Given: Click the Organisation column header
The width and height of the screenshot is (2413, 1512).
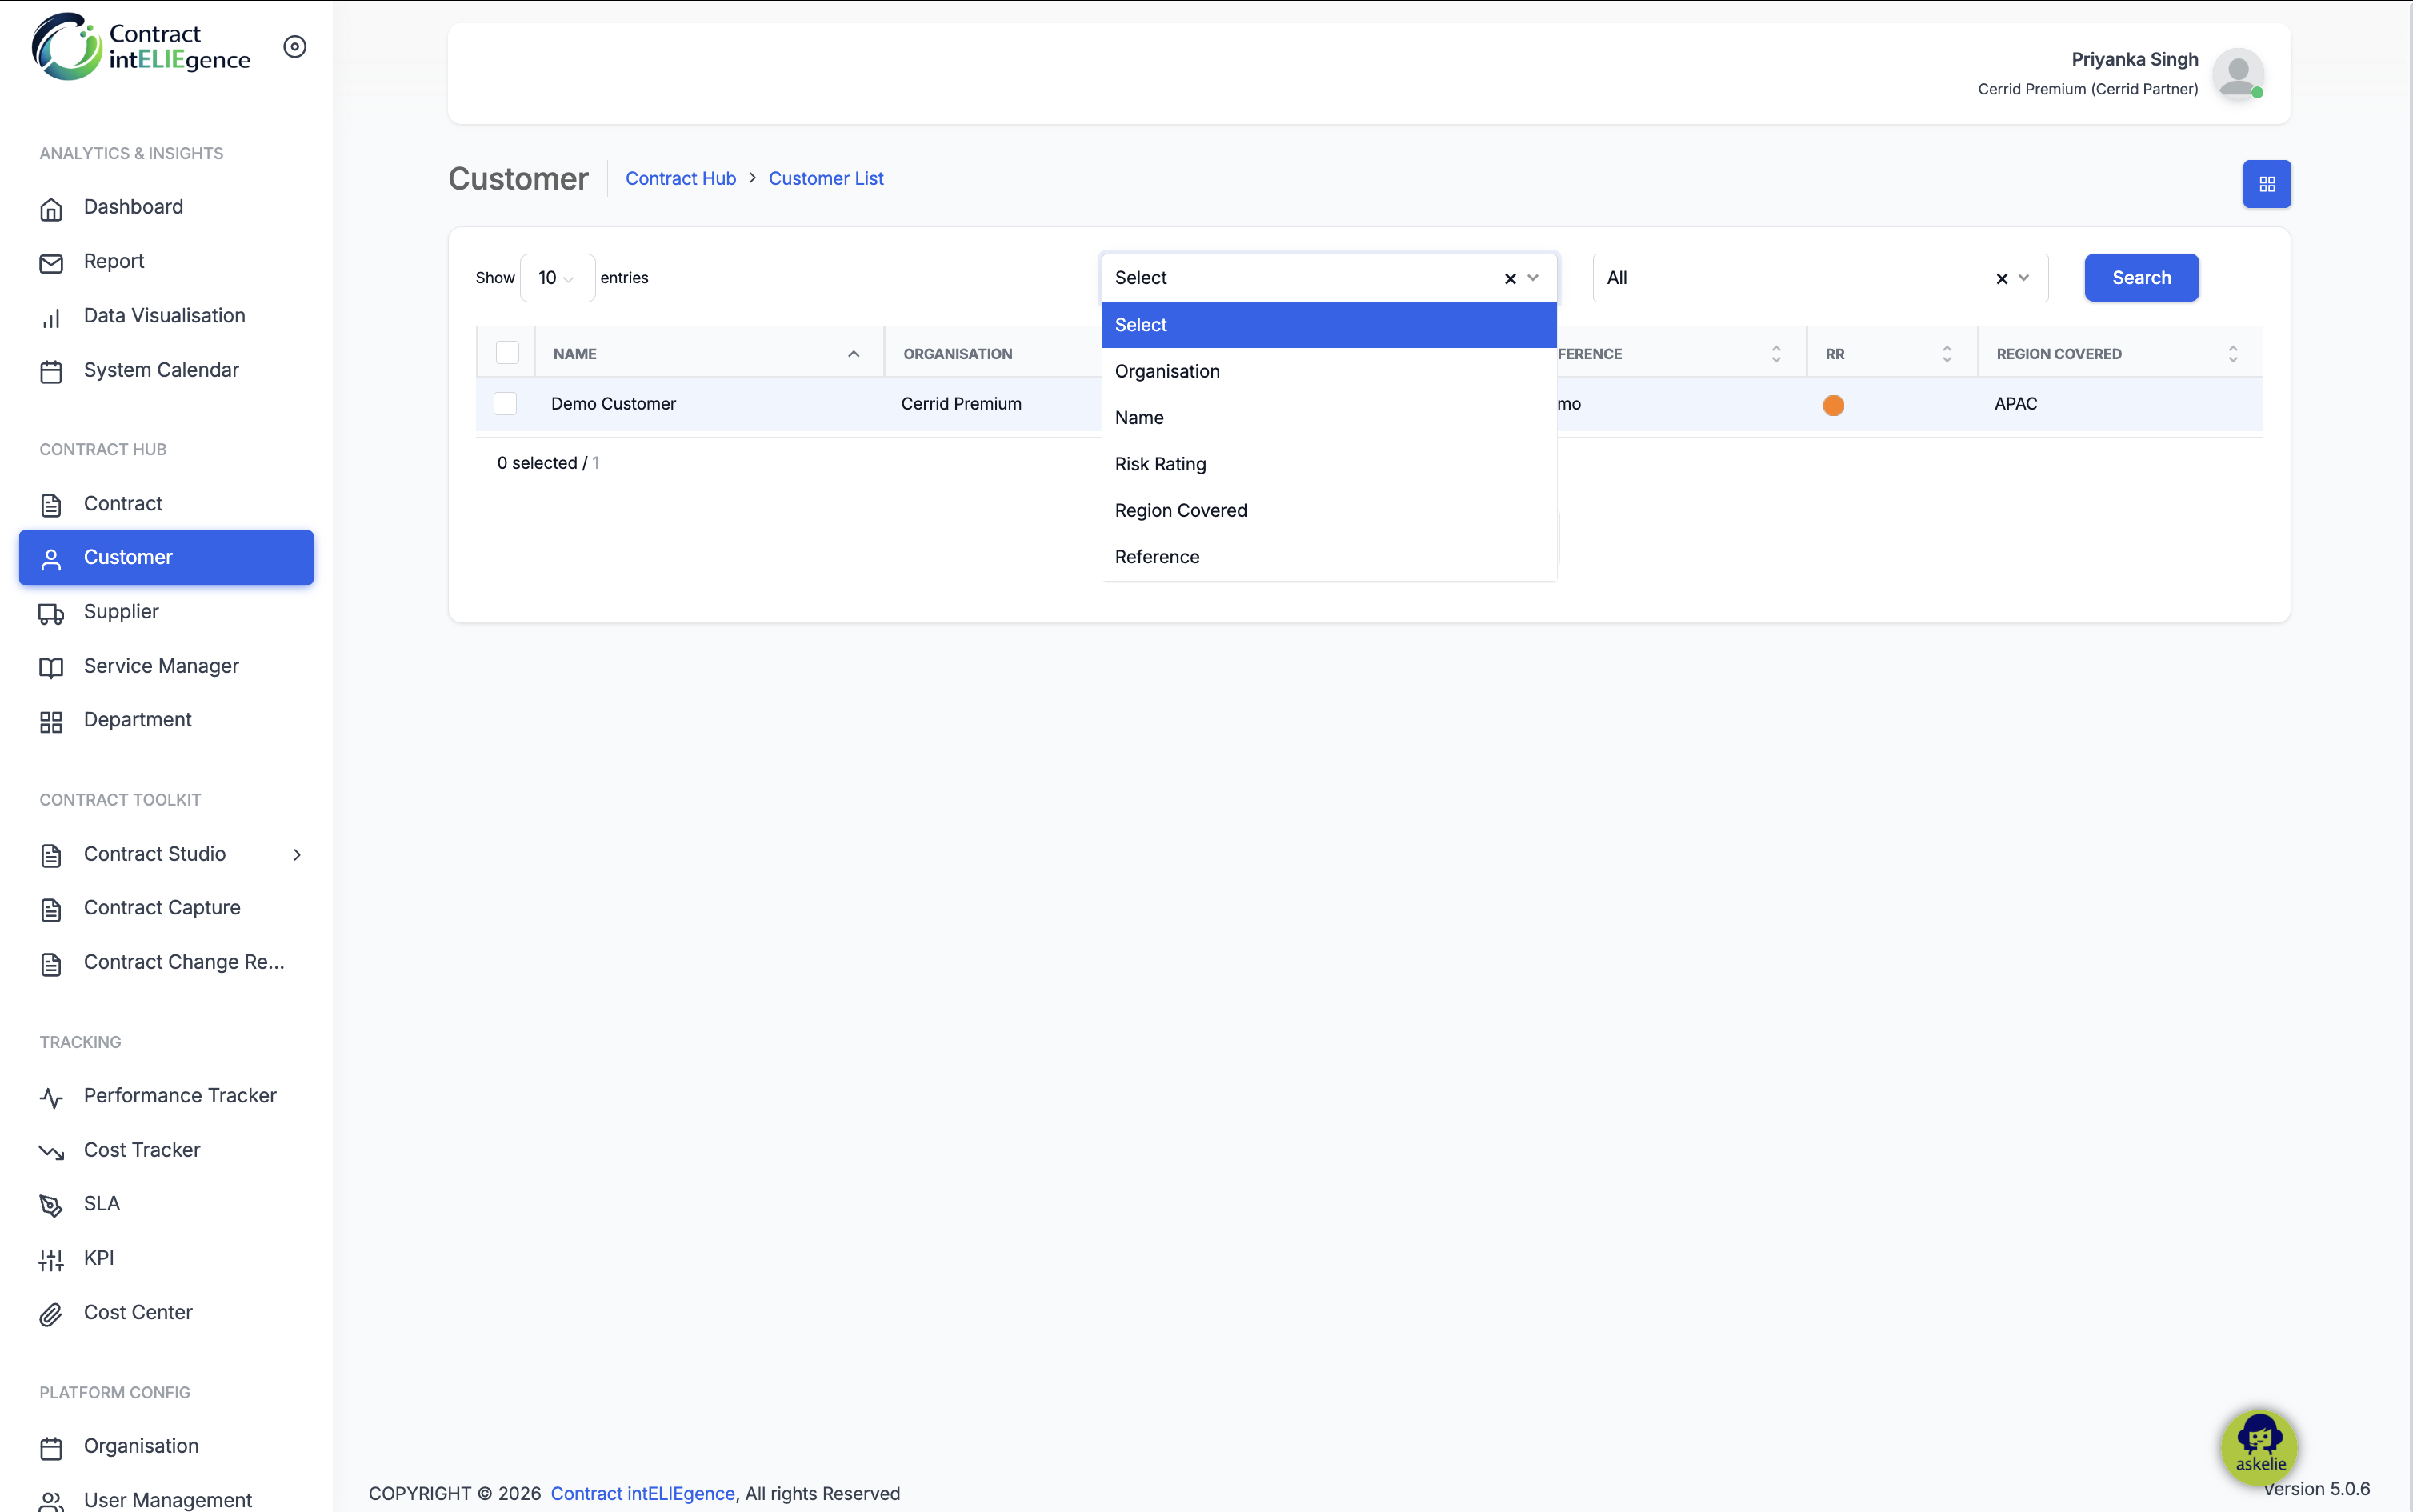Looking at the screenshot, I should coord(958,354).
